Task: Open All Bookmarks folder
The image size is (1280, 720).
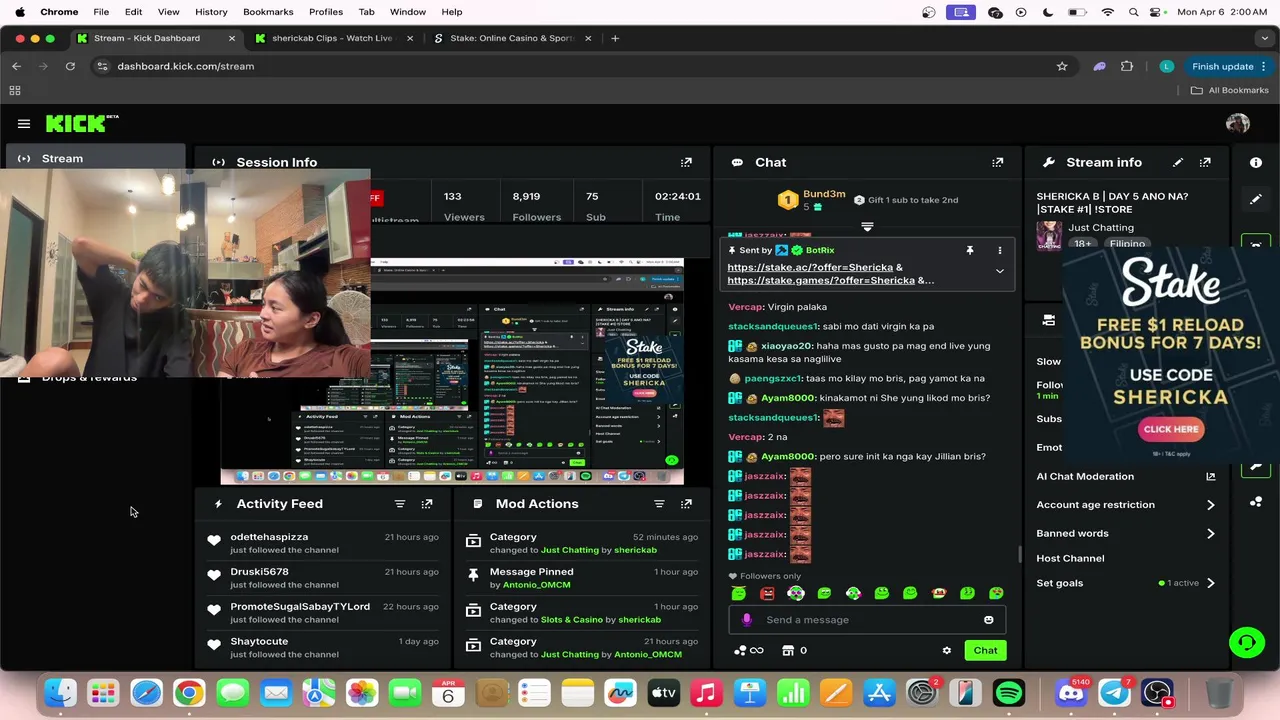Action: click(x=1229, y=90)
